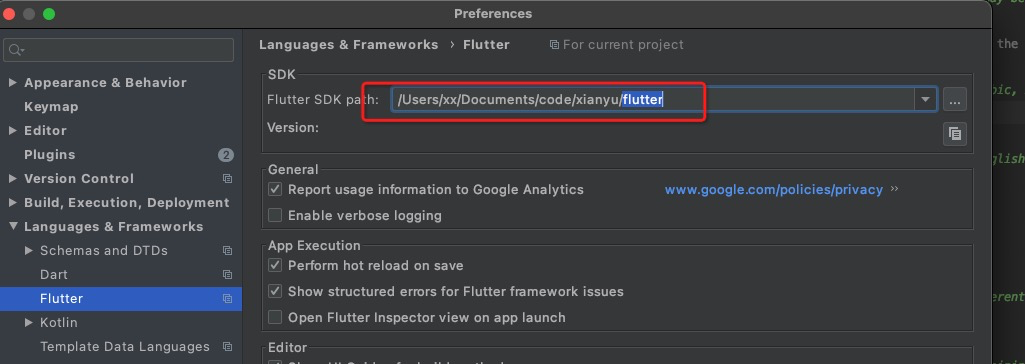Click the project-level icon beside Version Control
Viewport: 1025px width, 364px height.
pyautogui.click(x=227, y=178)
